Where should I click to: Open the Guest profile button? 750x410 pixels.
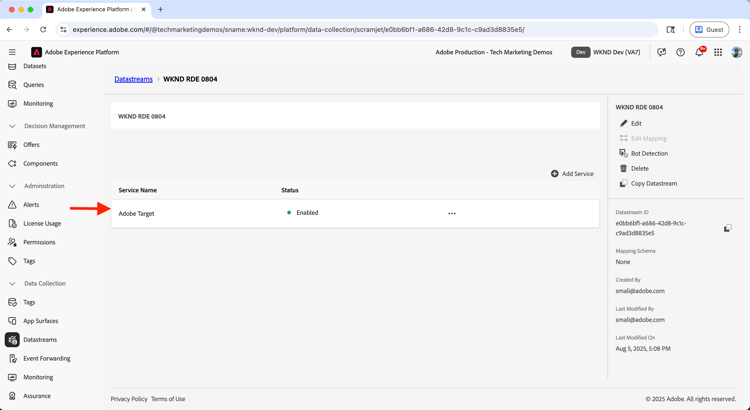(709, 30)
